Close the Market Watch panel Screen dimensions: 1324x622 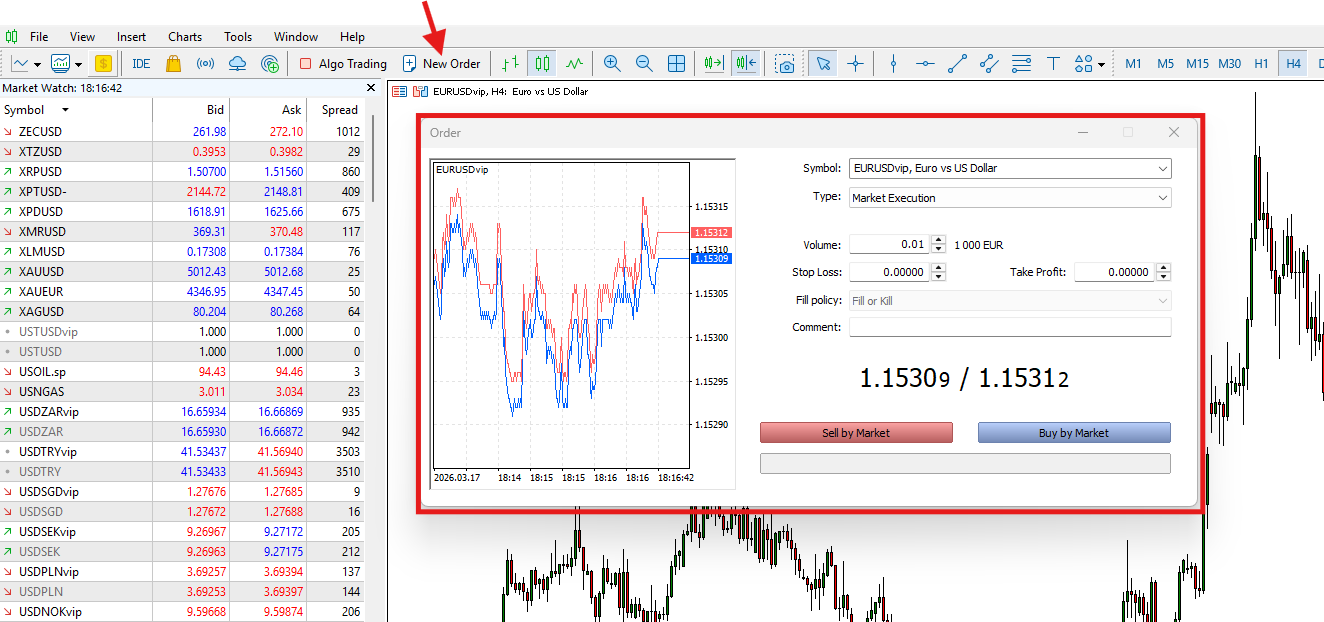point(373,88)
